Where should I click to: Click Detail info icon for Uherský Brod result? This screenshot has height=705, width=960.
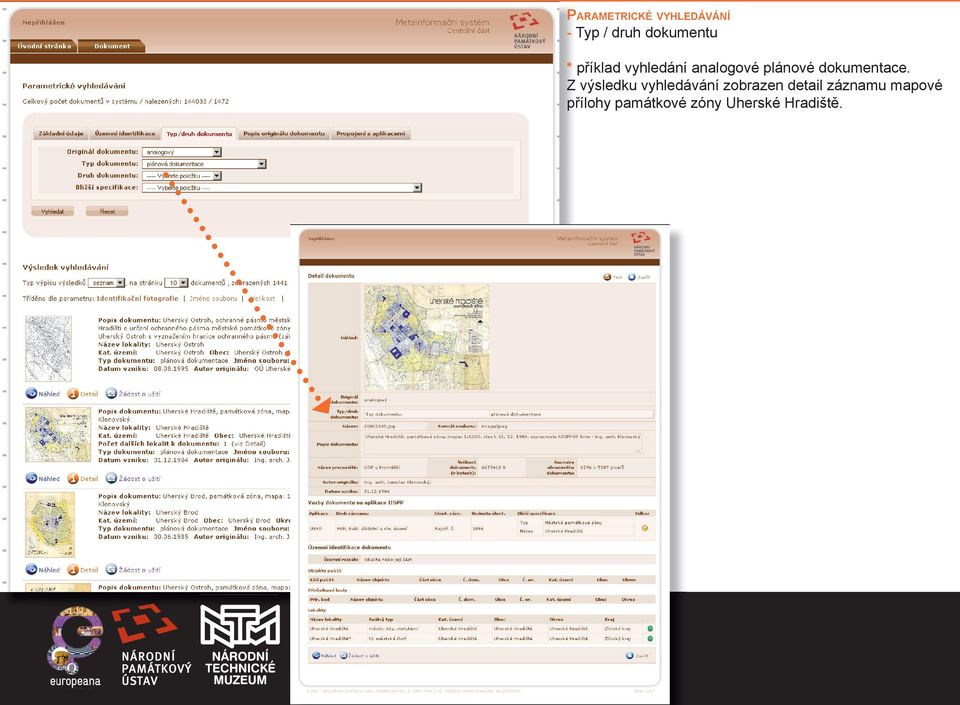point(73,569)
